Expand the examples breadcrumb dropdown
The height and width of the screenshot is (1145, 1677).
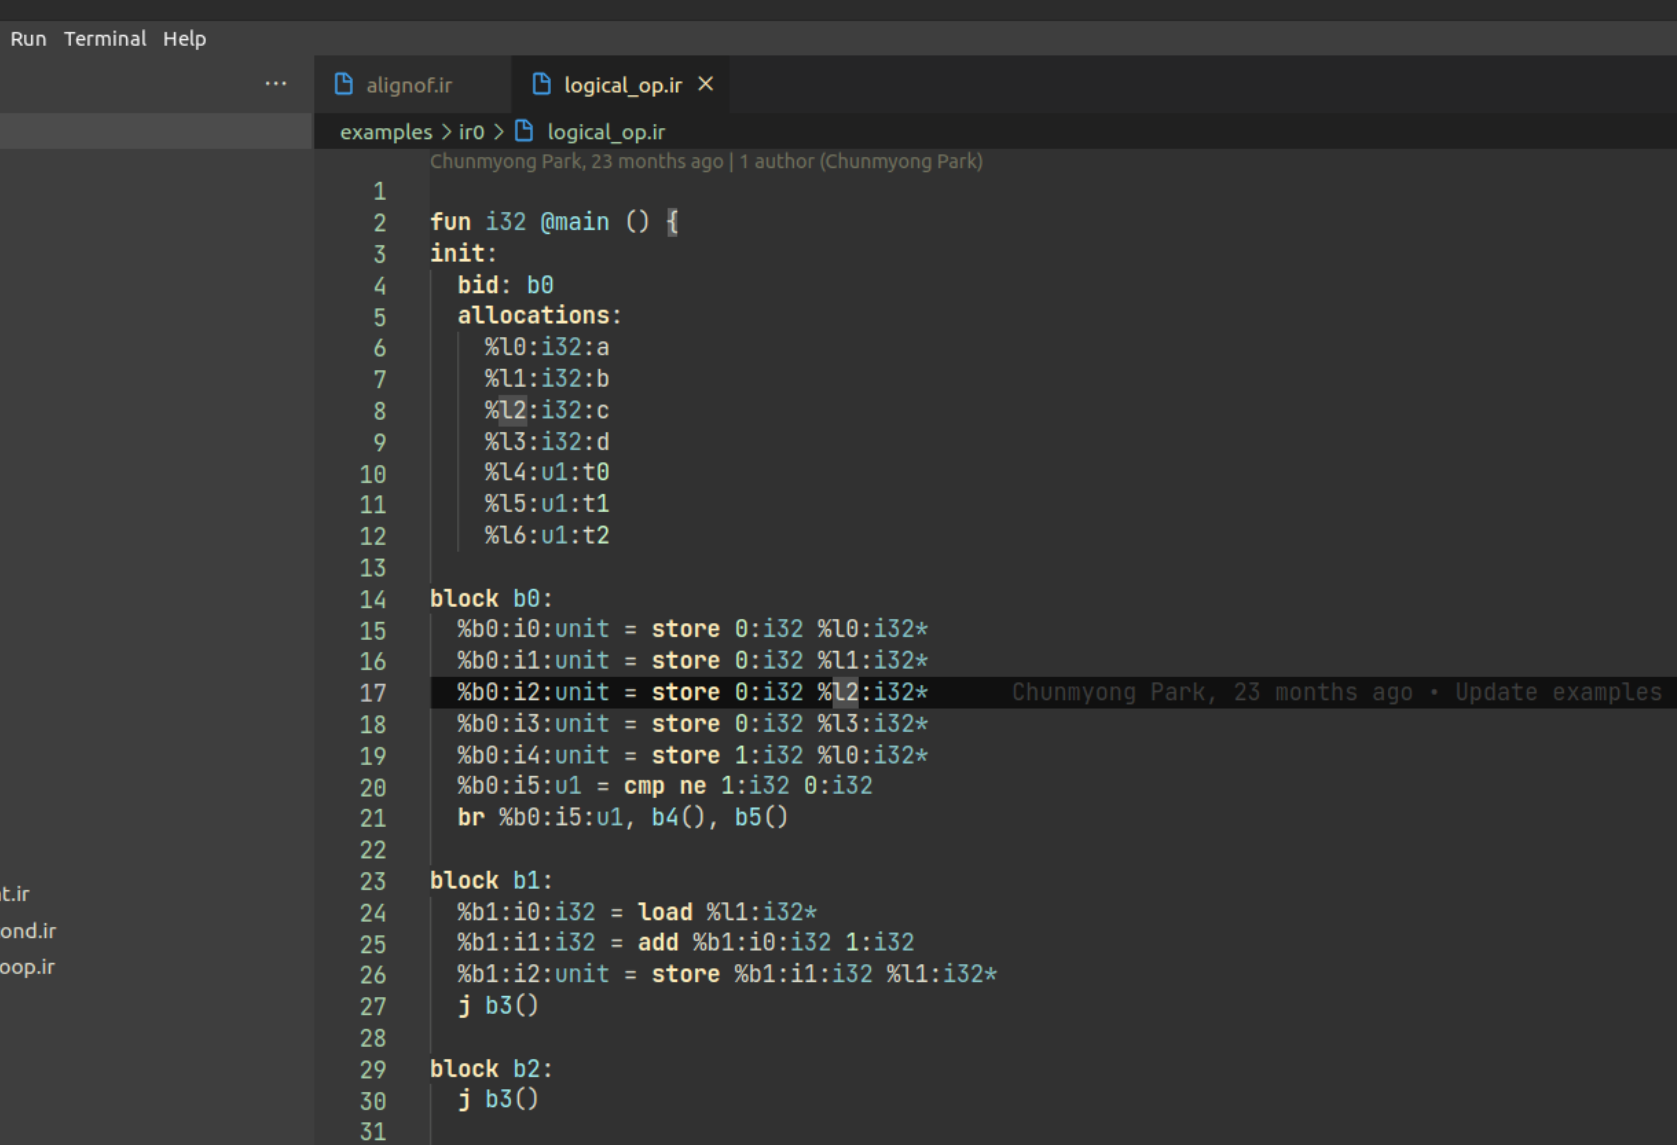click(386, 131)
